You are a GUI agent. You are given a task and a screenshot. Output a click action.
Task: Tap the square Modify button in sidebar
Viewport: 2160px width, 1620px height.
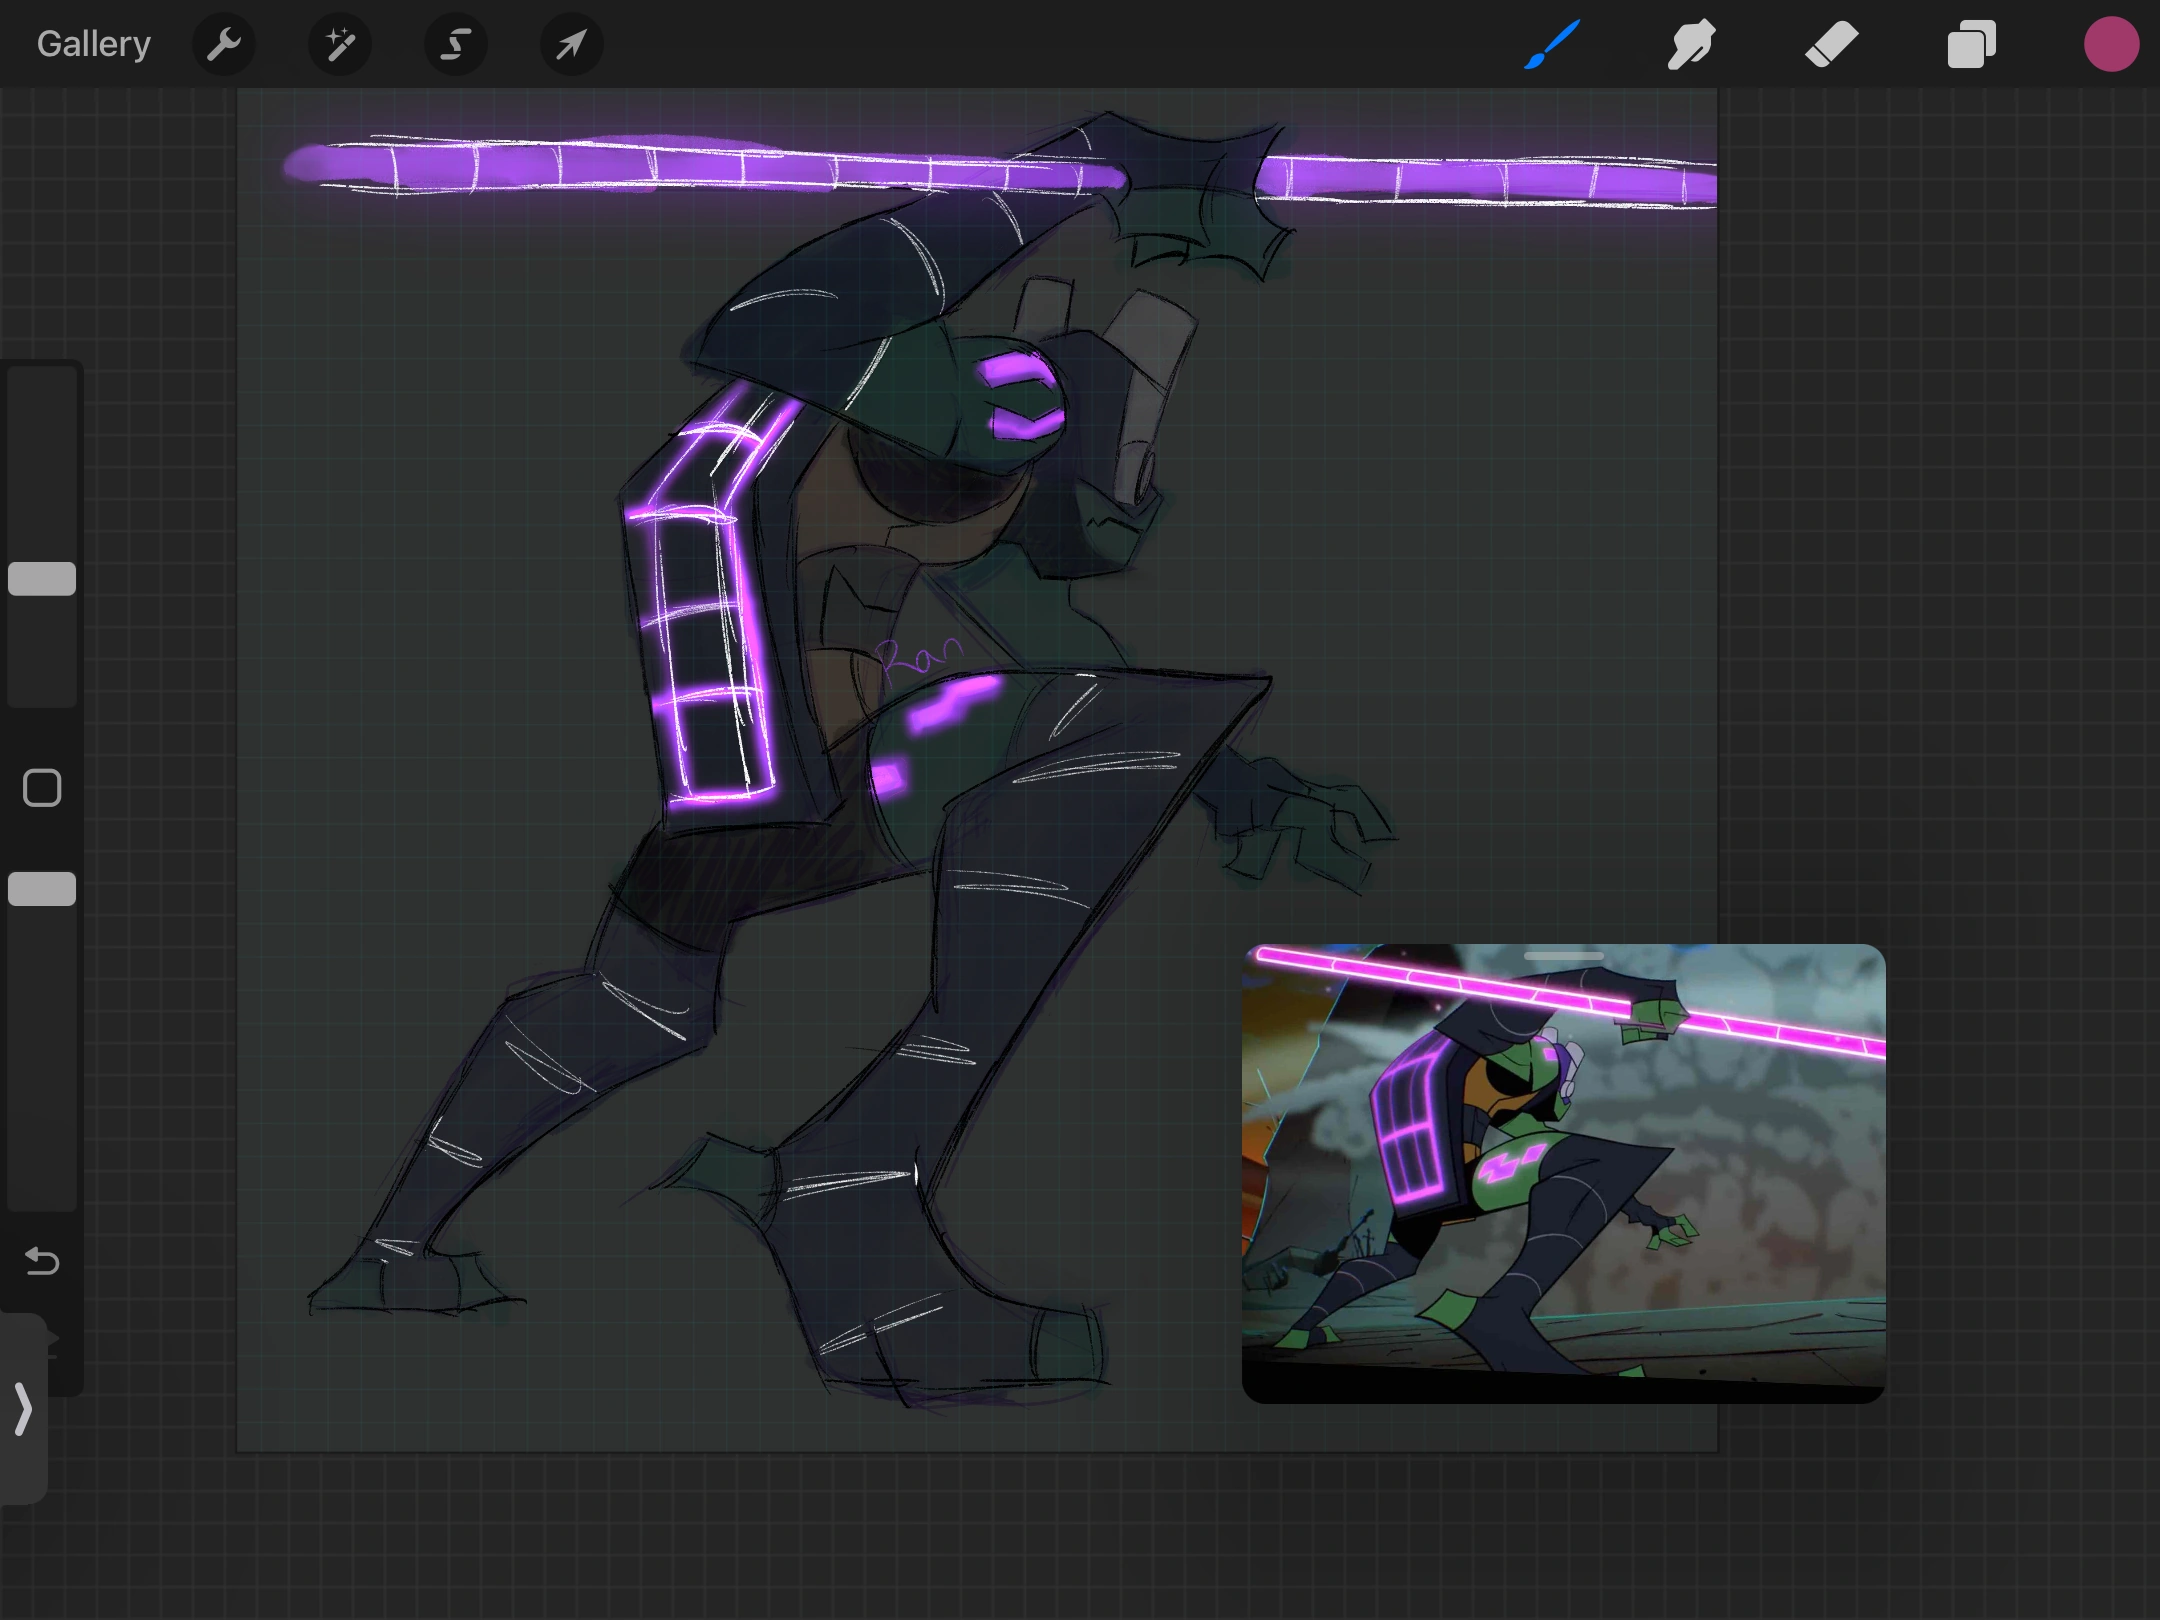tap(42, 788)
